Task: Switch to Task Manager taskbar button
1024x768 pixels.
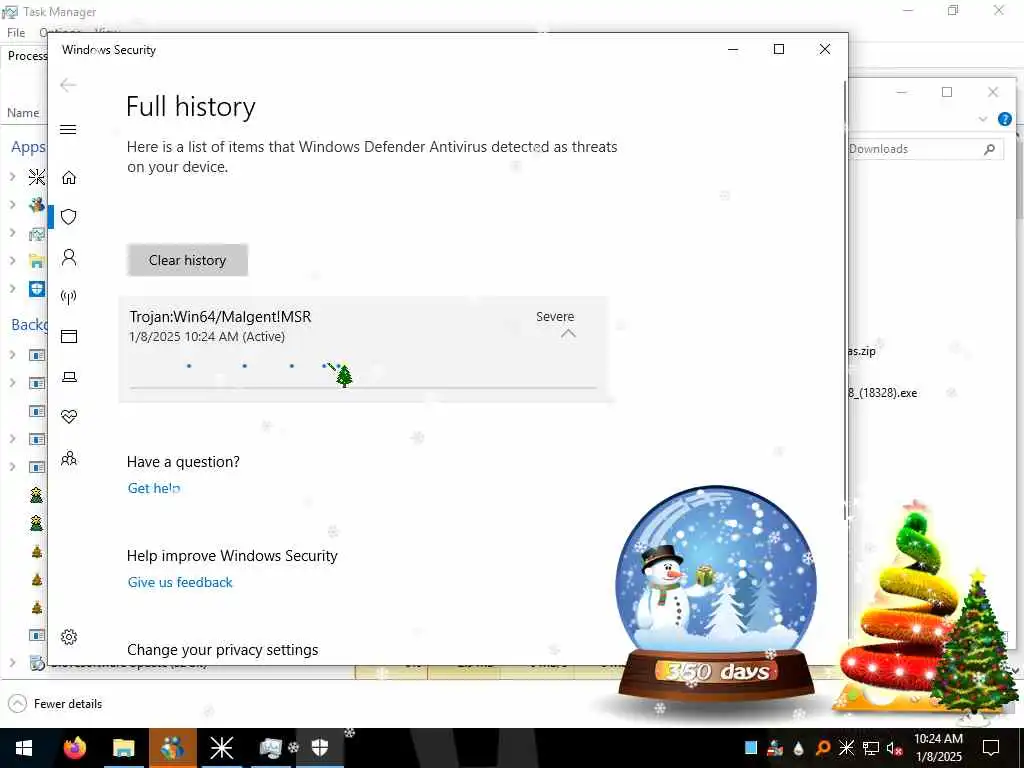Action: tap(270, 748)
